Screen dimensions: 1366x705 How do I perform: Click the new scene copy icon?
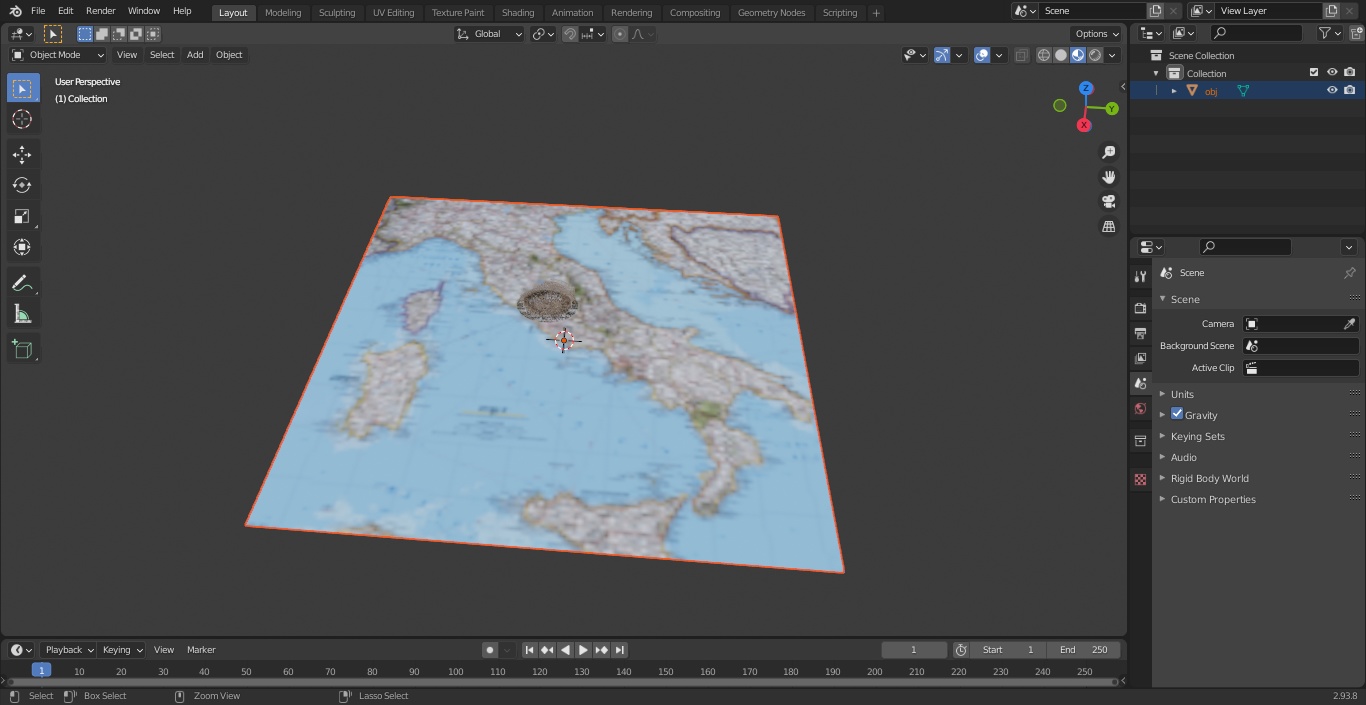coord(1155,11)
